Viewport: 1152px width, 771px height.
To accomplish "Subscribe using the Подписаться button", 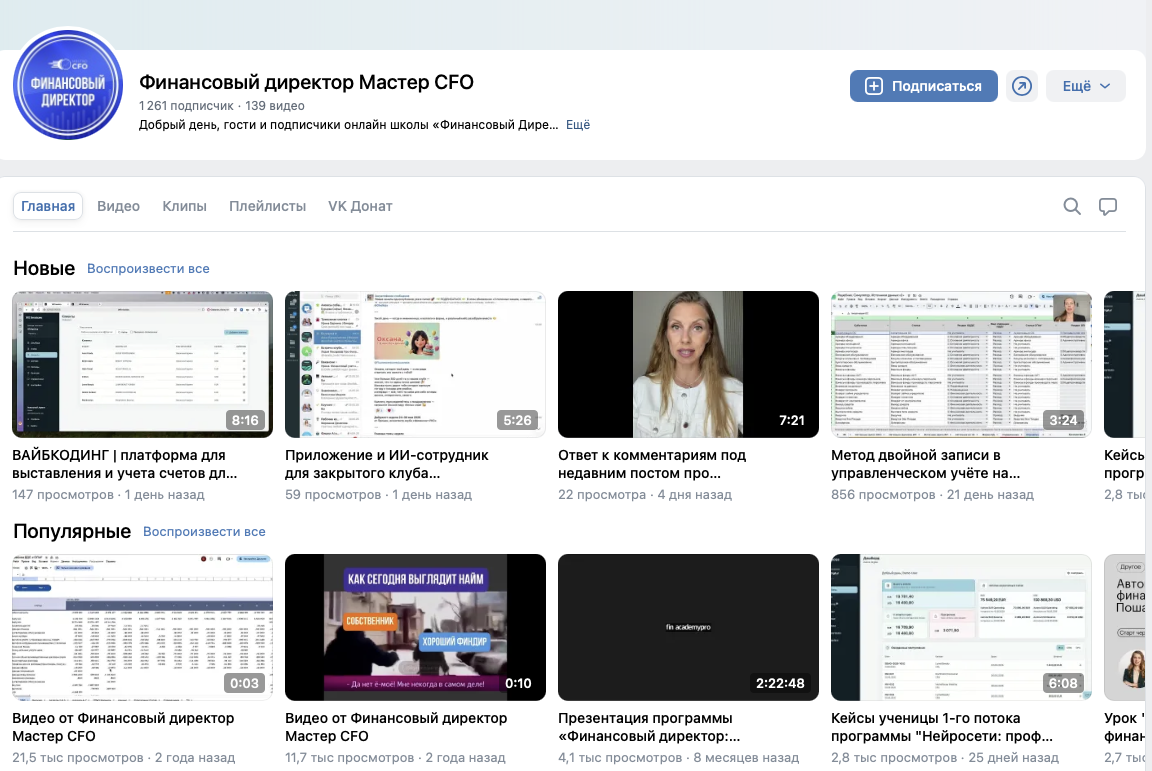I will tap(924, 86).
